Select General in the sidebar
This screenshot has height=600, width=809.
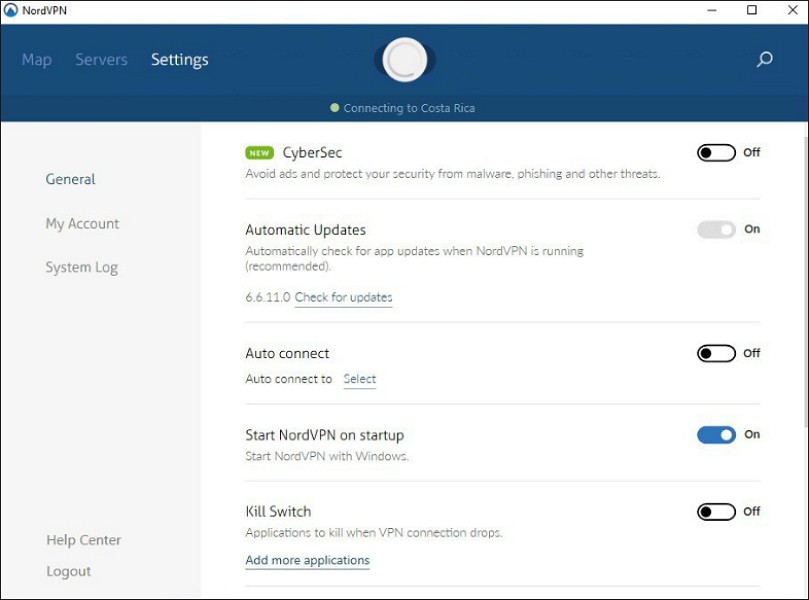(70, 179)
